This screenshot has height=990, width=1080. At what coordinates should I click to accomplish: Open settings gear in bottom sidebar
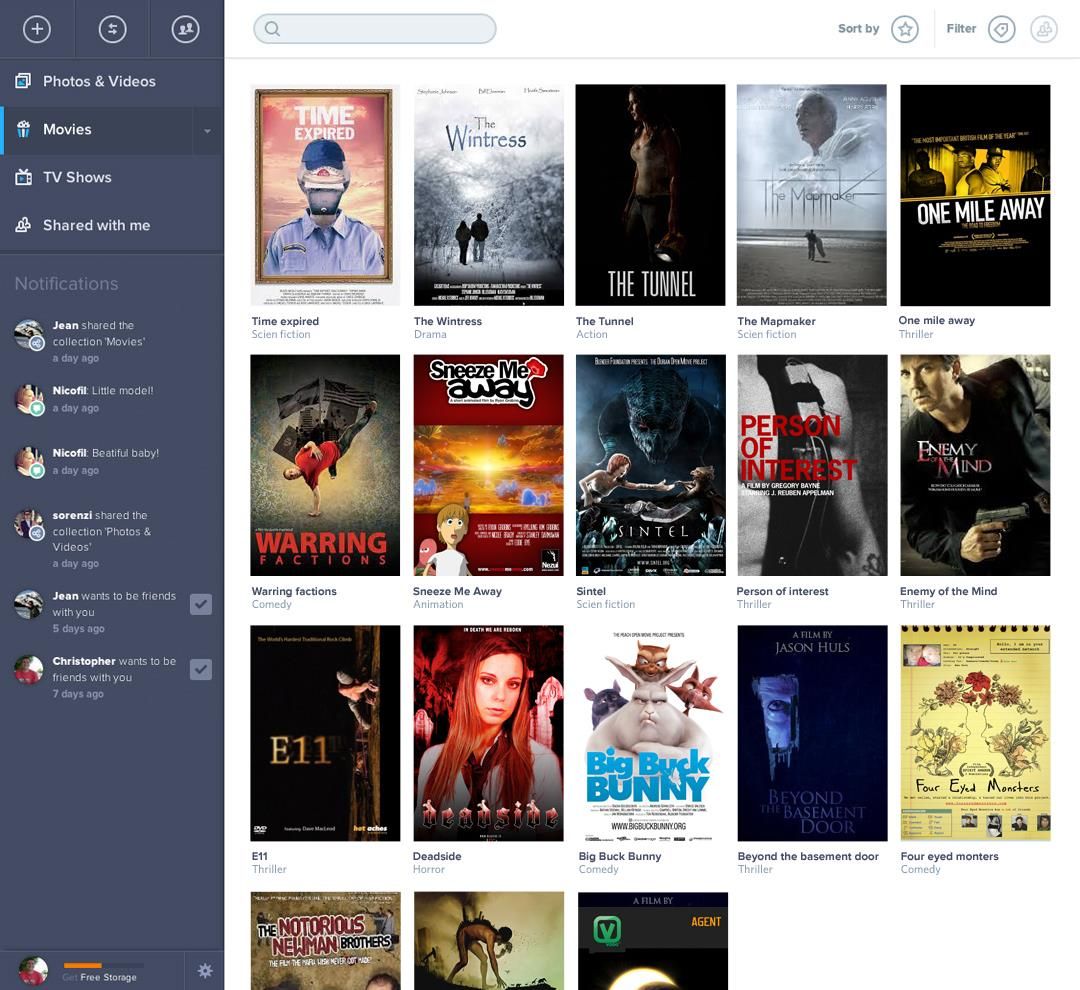(x=205, y=971)
